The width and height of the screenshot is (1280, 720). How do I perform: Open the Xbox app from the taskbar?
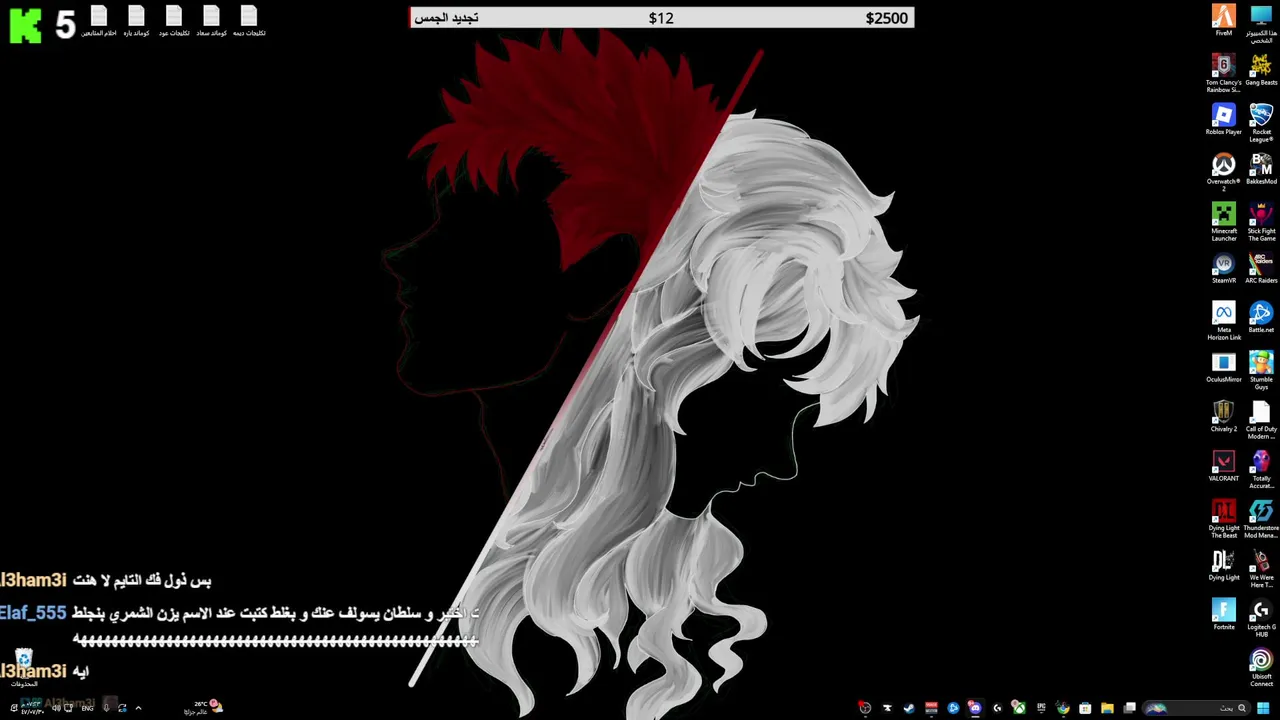point(1020,708)
